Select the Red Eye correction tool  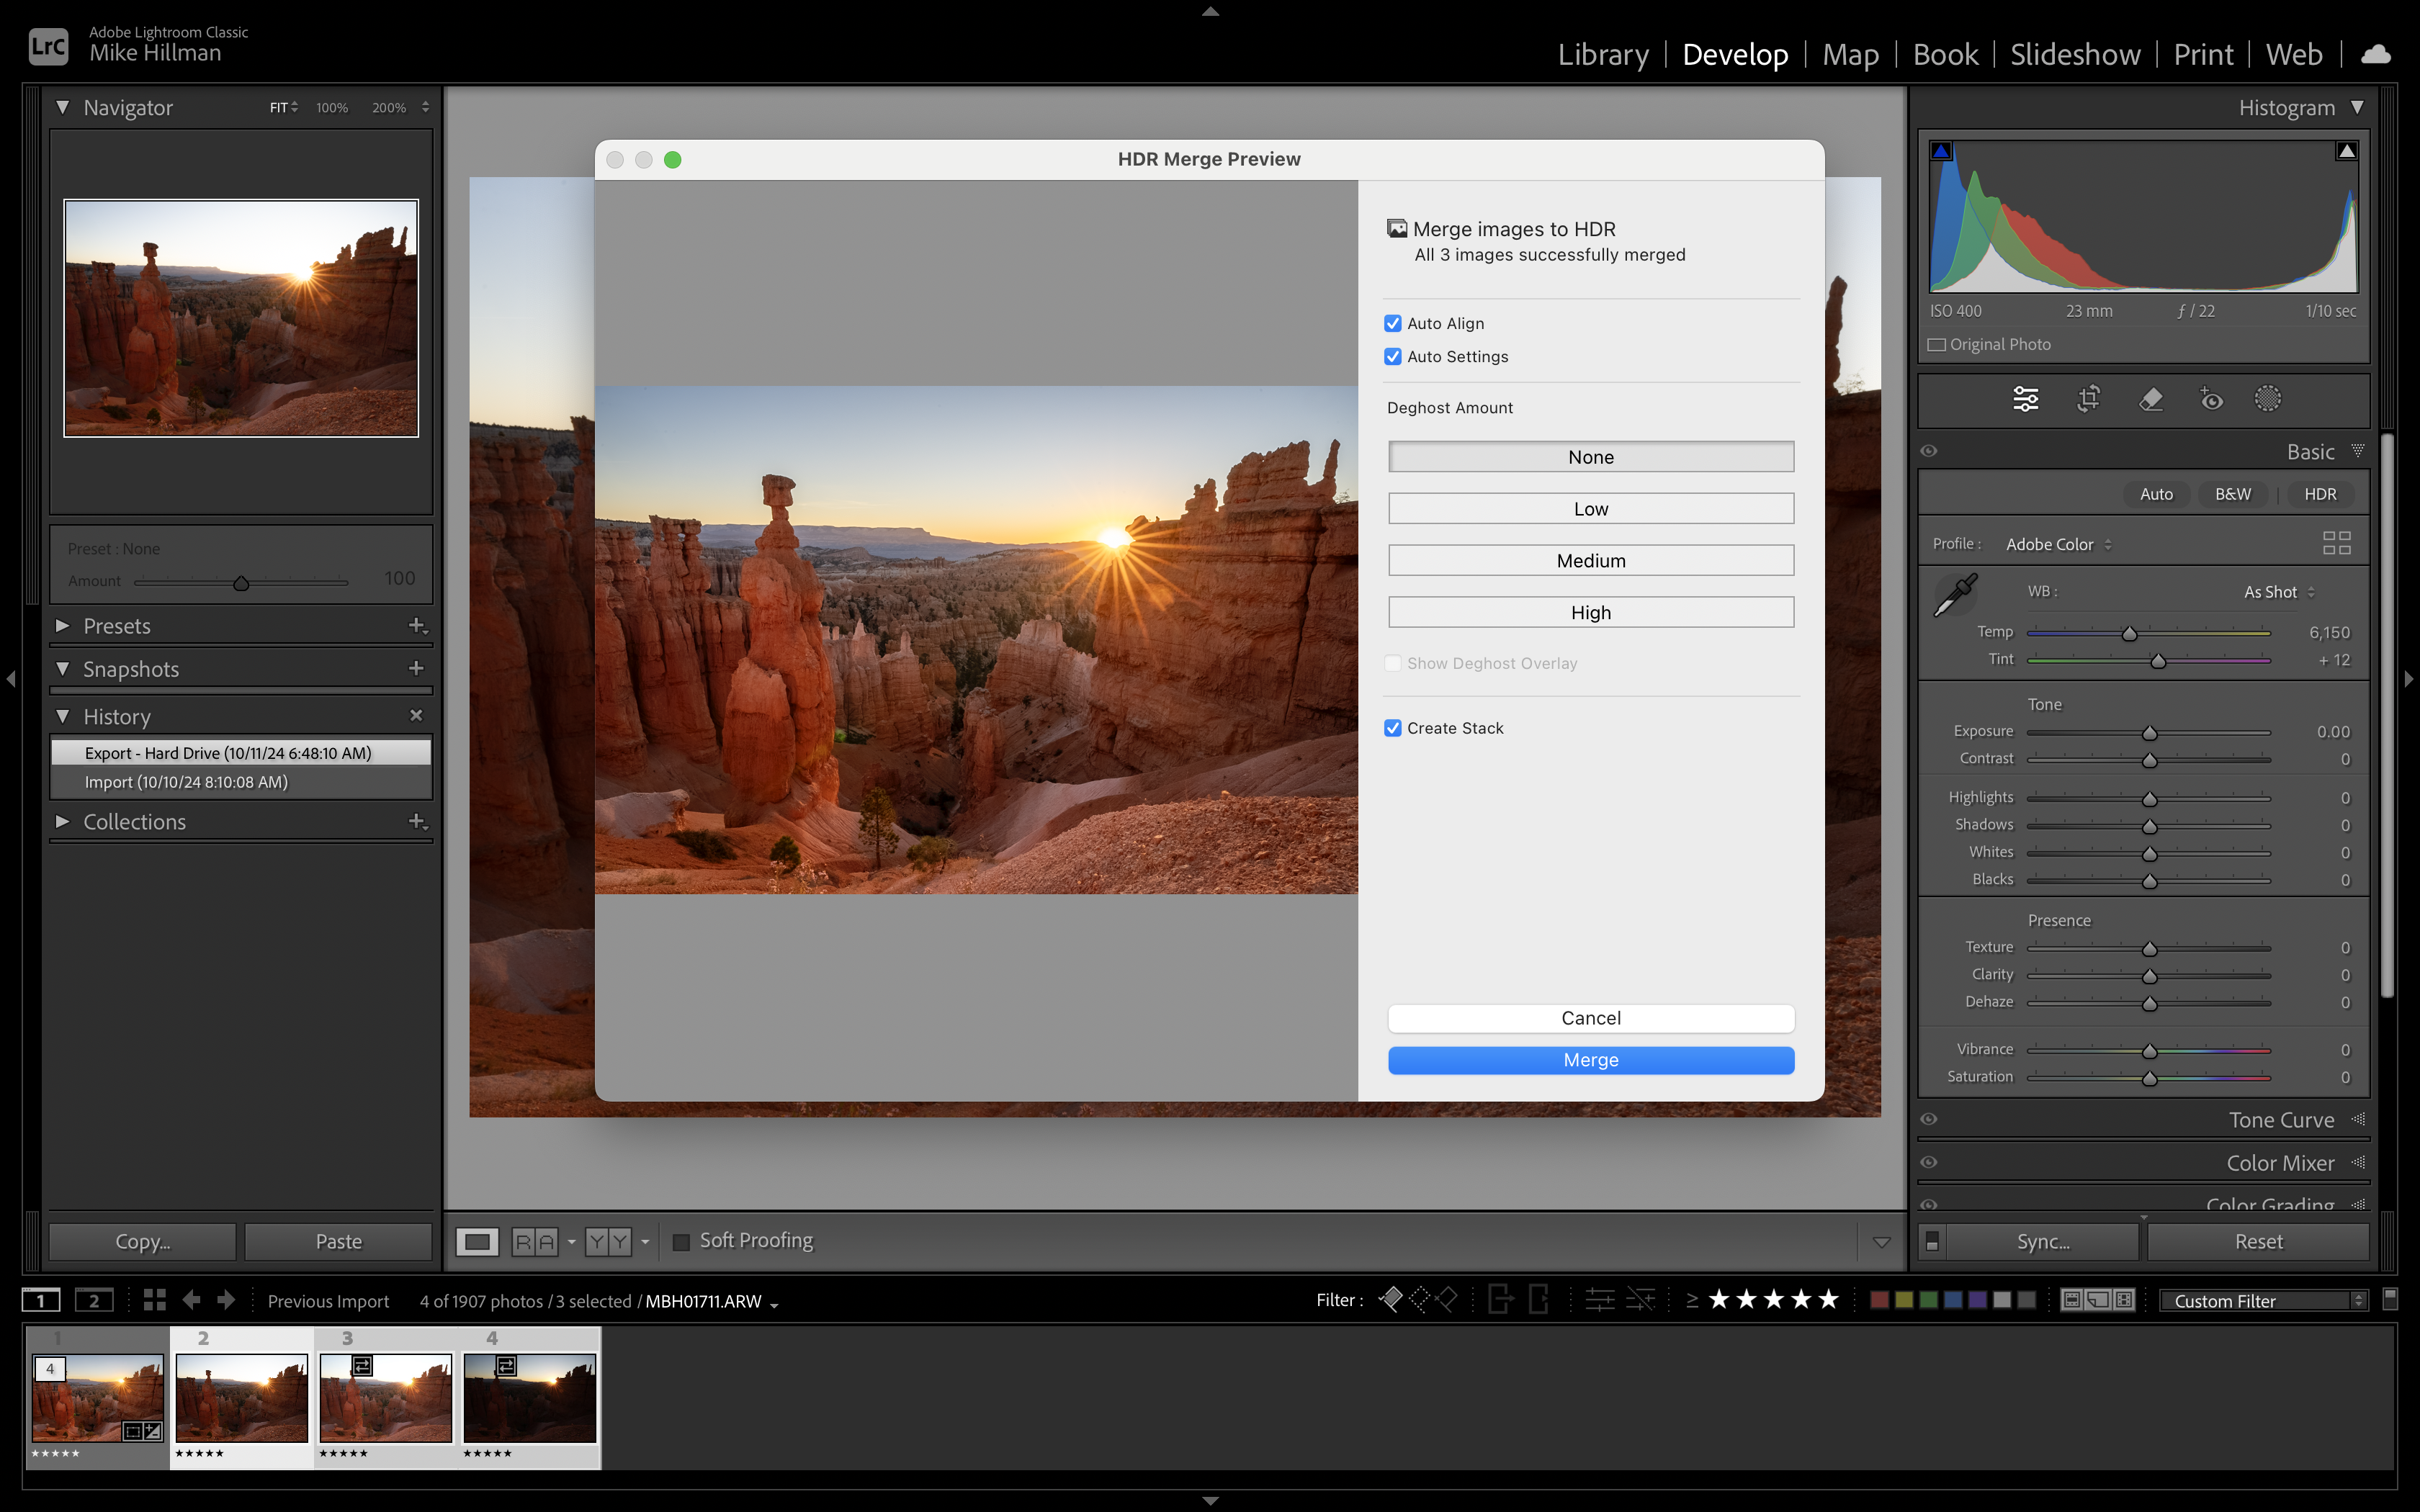[x=2210, y=399]
